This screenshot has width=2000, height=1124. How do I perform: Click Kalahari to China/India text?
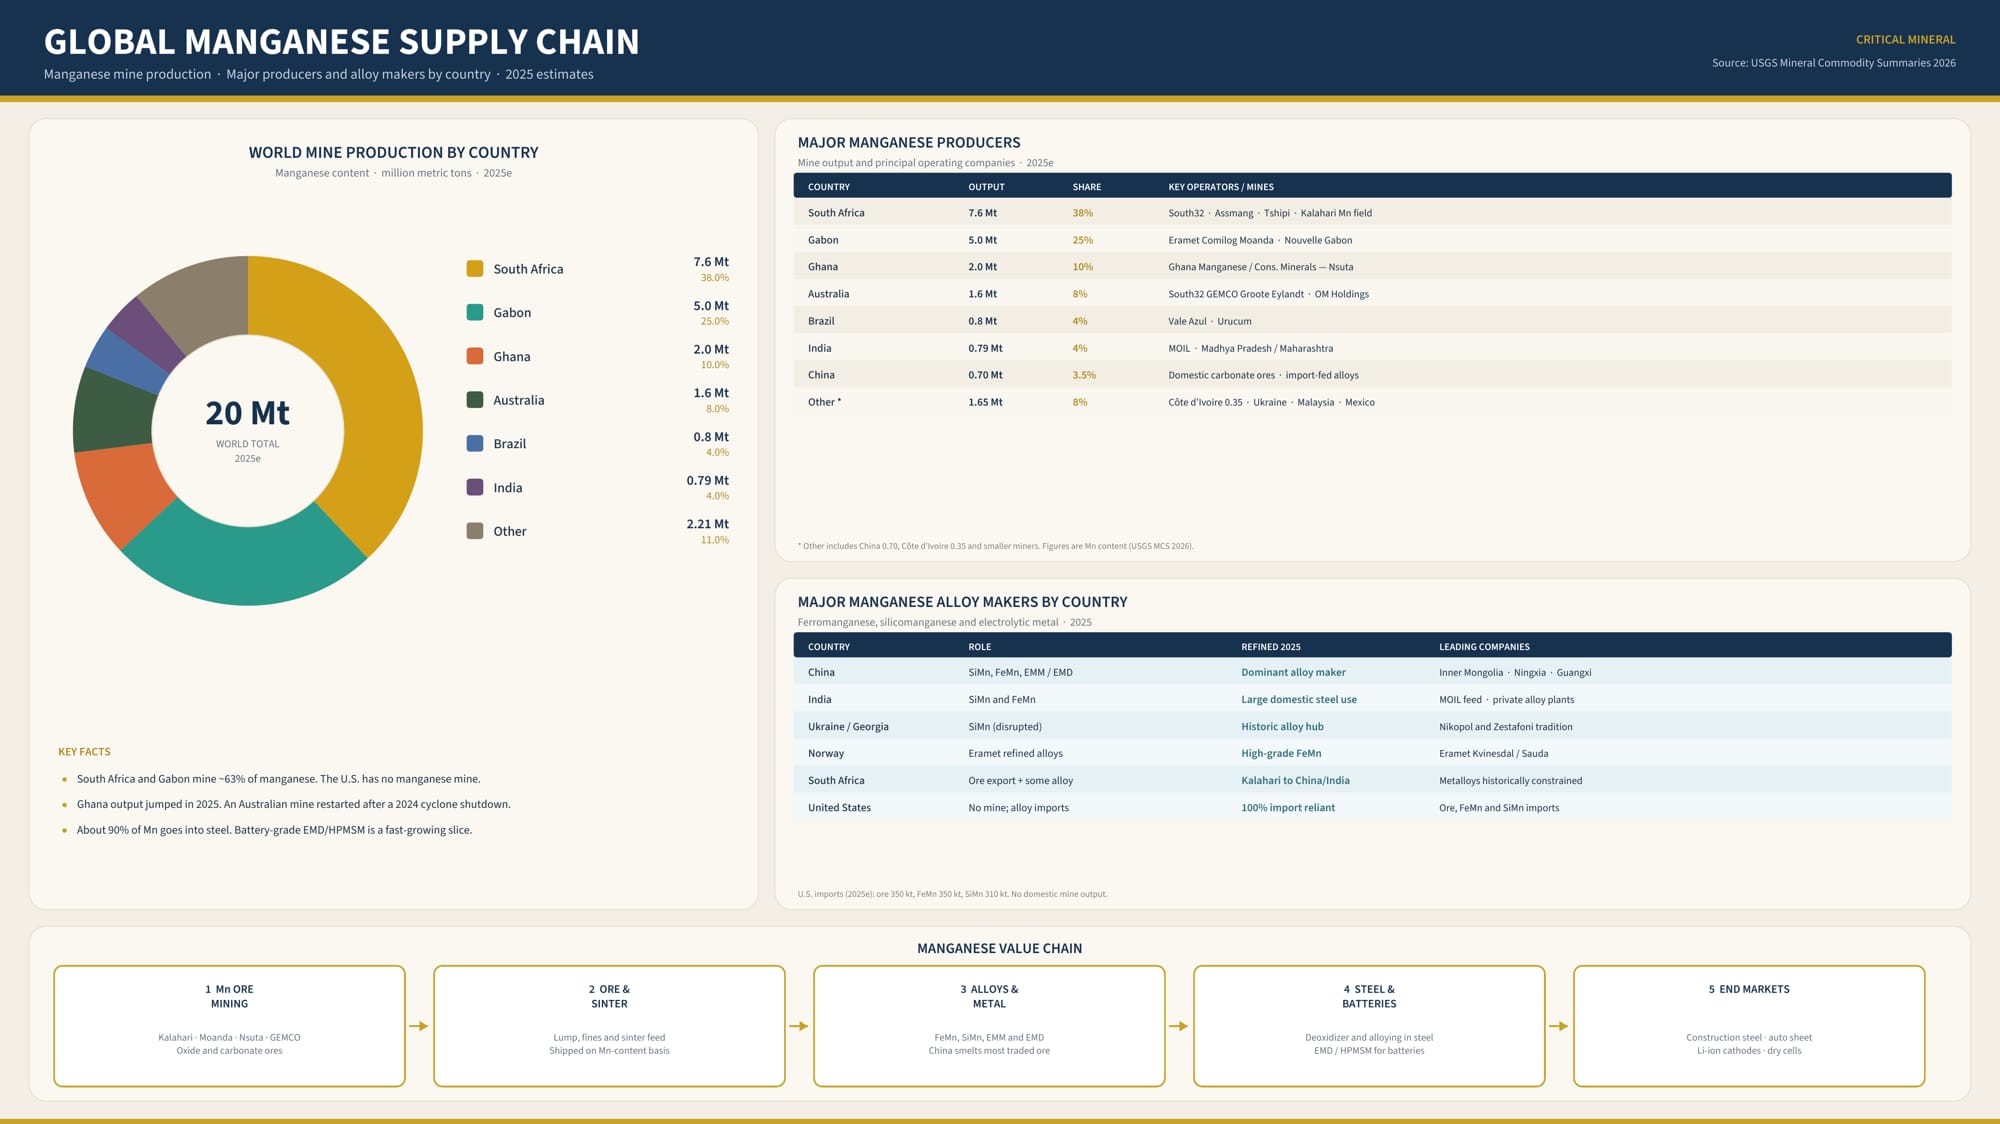1295,781
